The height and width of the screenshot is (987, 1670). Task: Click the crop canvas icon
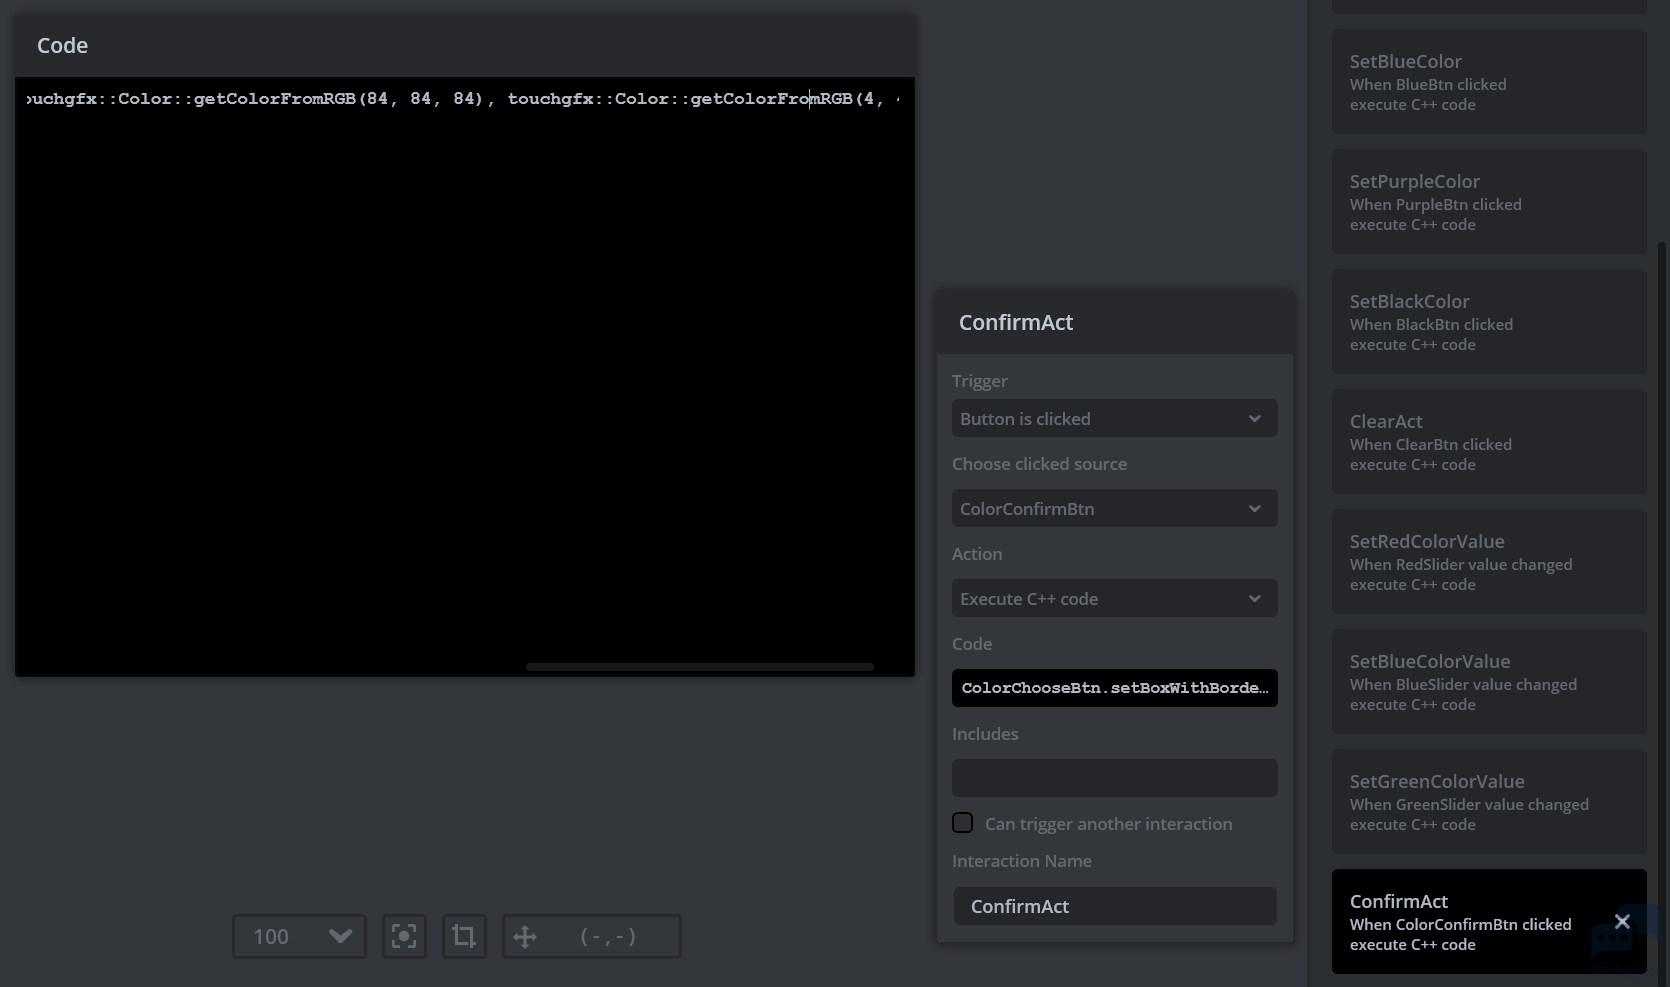click(x=464, y=936)
